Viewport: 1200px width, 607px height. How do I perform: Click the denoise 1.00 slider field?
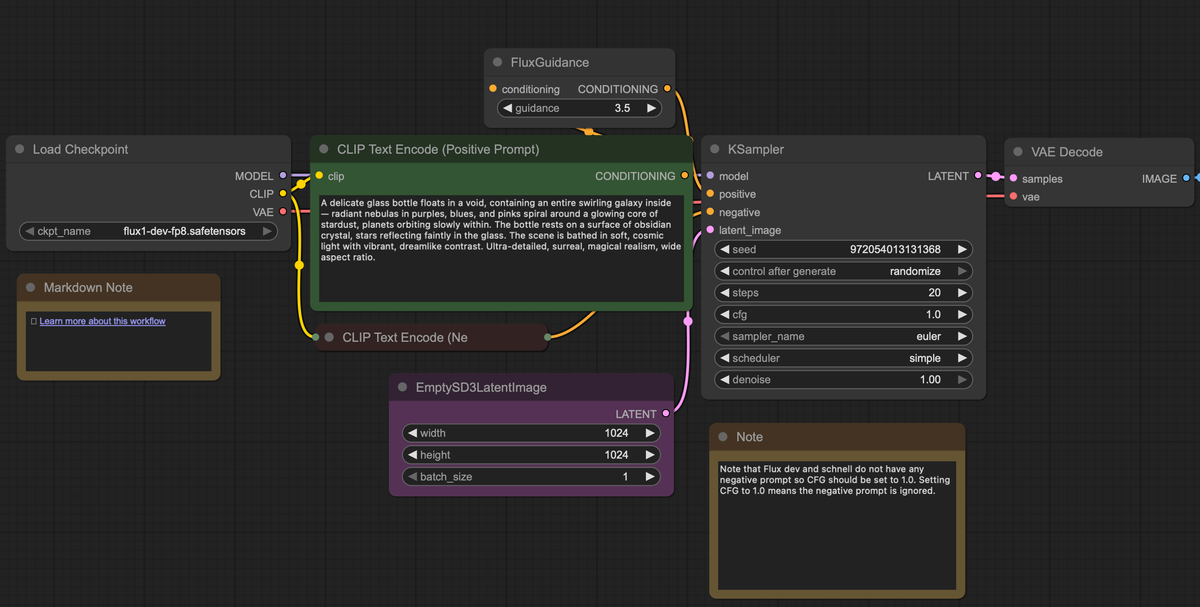click(843, 380)
